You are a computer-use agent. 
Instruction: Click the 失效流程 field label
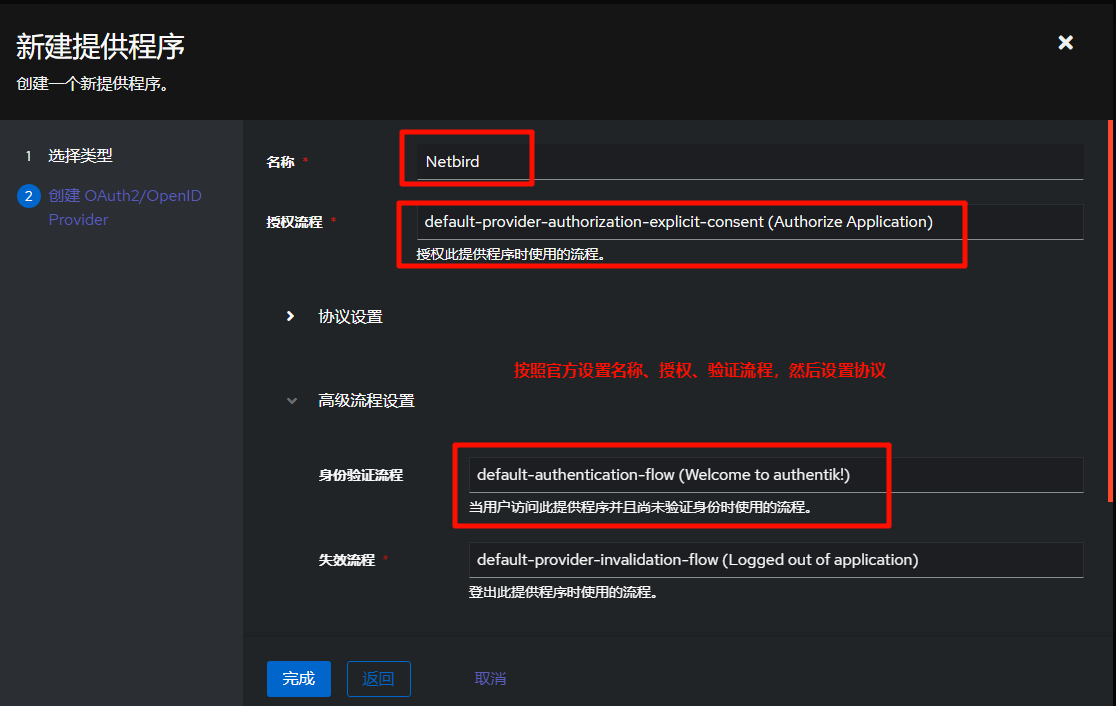[x=346, y=561]
